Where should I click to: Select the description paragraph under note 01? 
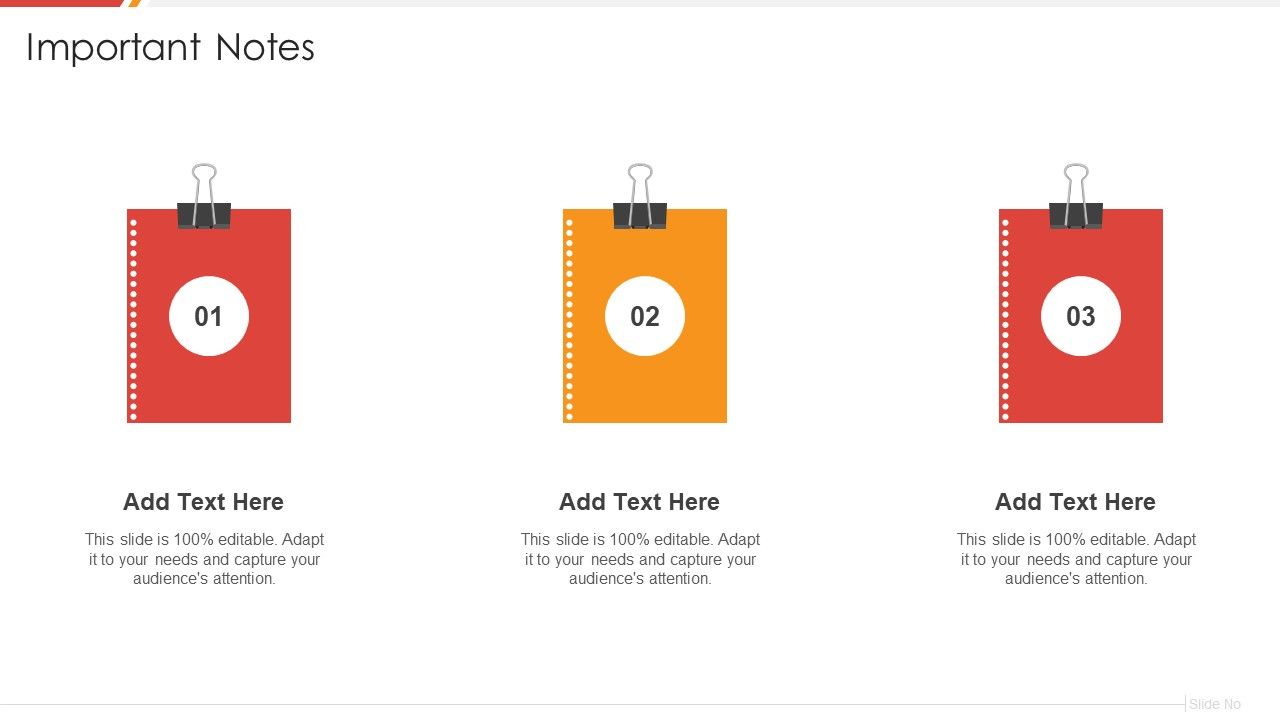tap(204, 559)
